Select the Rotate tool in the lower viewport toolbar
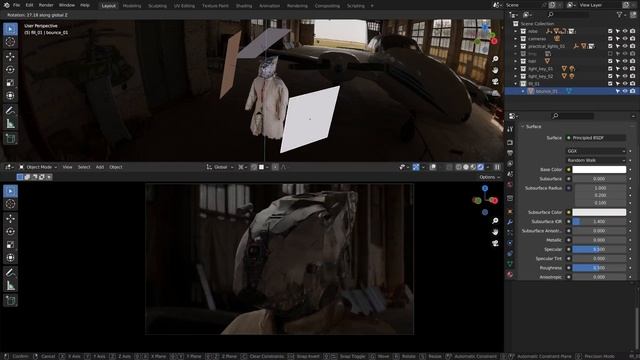Screen dimensions: 640x360 coord(10,231)
